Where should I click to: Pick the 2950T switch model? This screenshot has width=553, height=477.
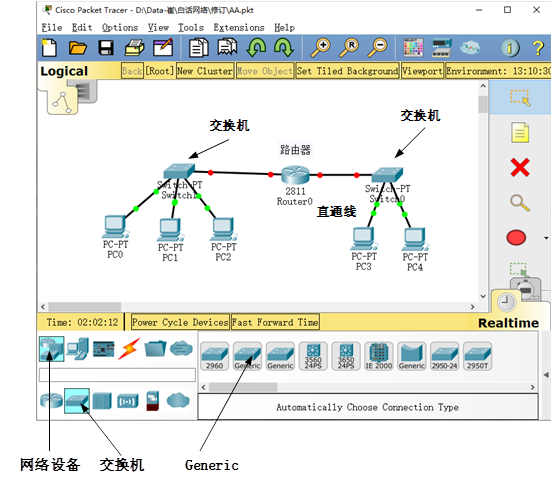(477, 356)
